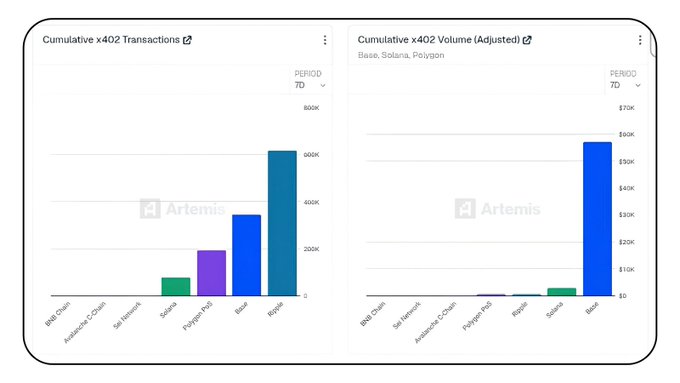Click the Ripple axis label in Volume chart
Viewport: 680px width, 383px height.
coord(520,309)
